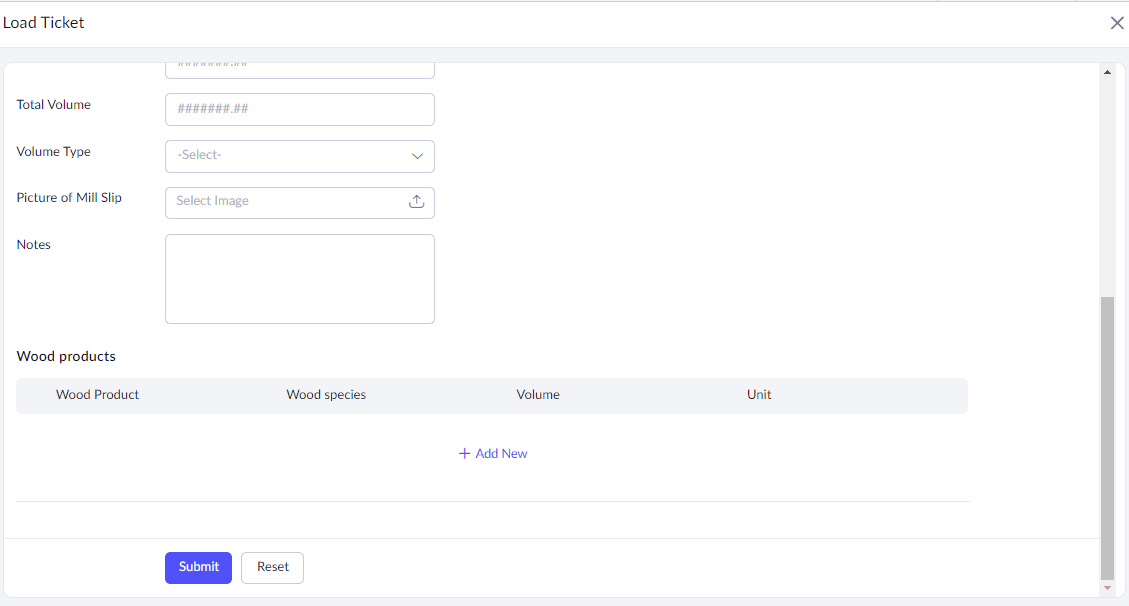Add a new wood product row
Viewport: 1129px width, 606px height.
(501, 454)
